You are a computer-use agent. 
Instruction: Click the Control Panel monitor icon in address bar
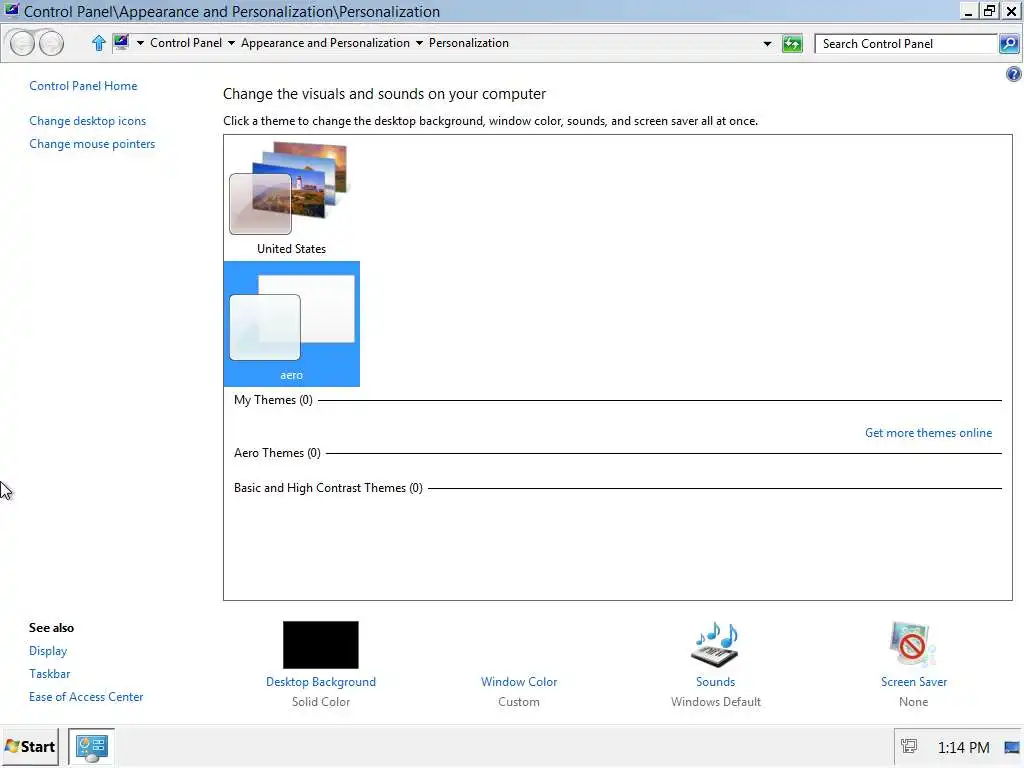coord(121,42)
